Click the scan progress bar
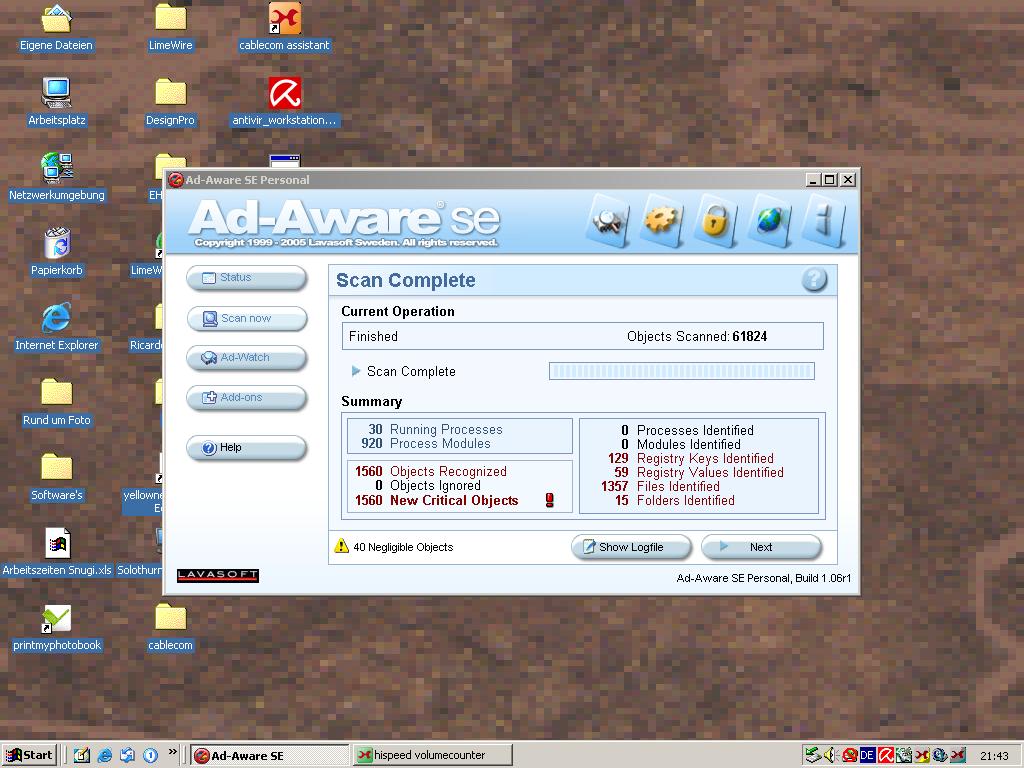This screenshot has height=768, width=1024. 681,371
